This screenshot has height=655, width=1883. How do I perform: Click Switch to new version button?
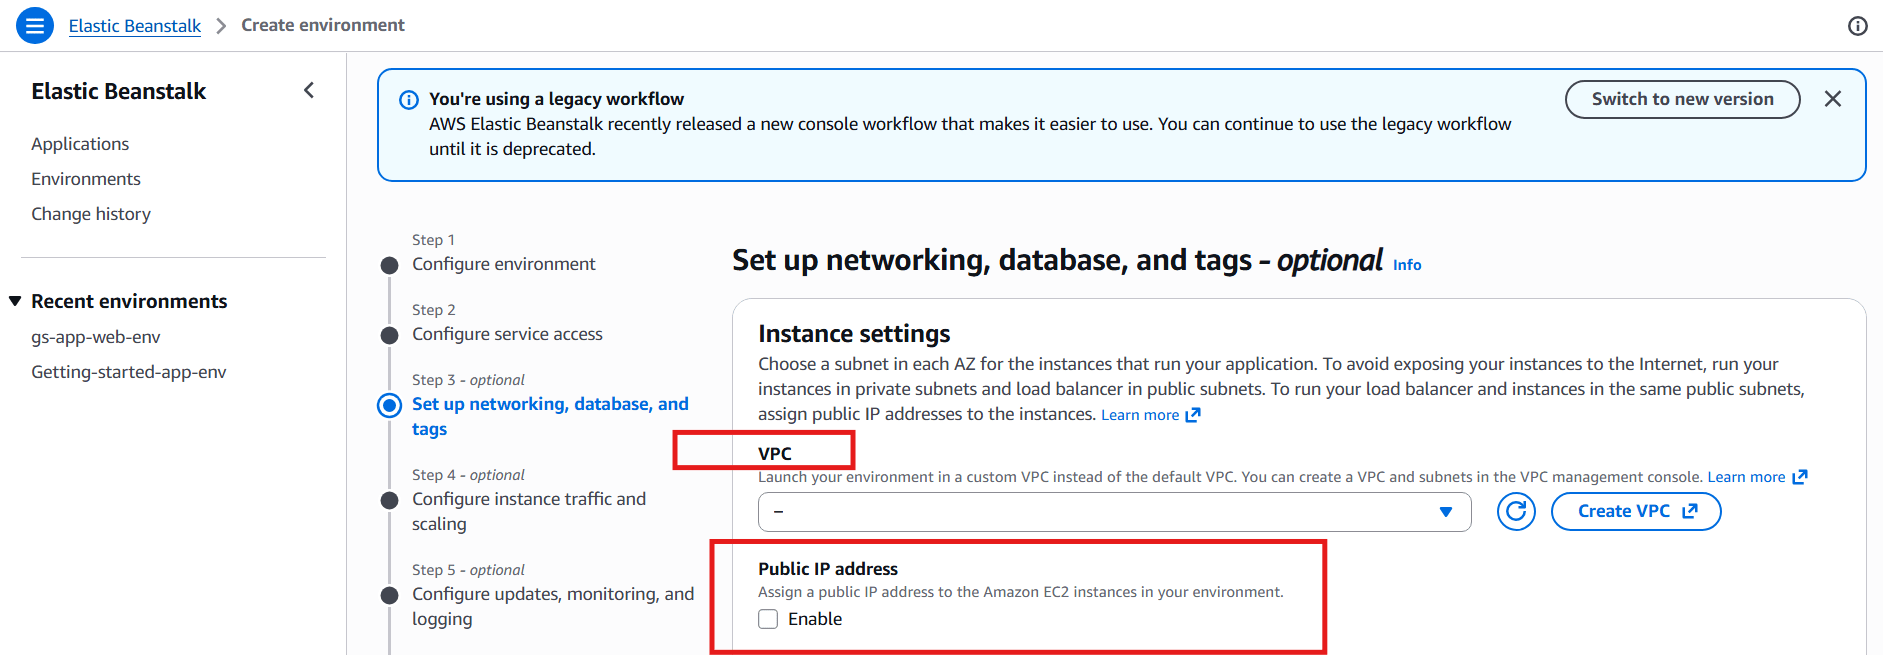[1682, 99]
